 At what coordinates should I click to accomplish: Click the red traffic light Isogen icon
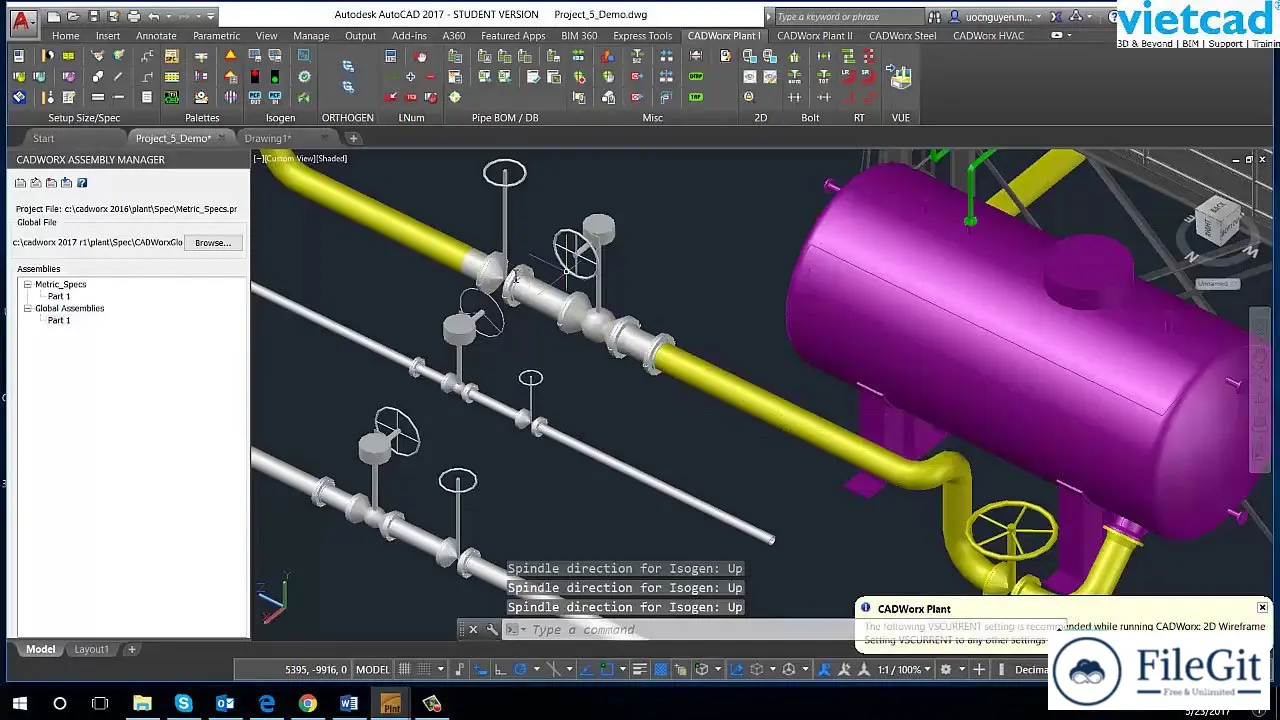coord(255,76)
